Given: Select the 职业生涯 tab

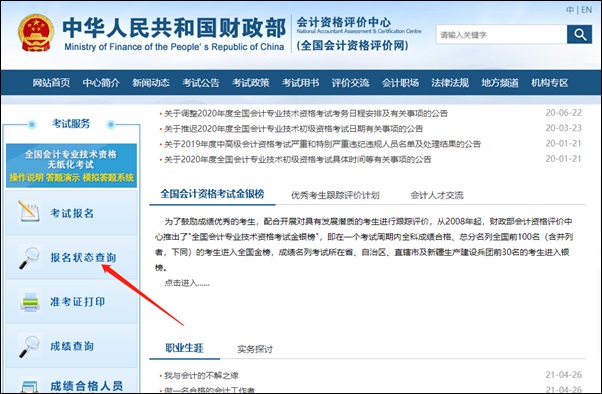Looking at the screenshot, I should coord(184,348).
